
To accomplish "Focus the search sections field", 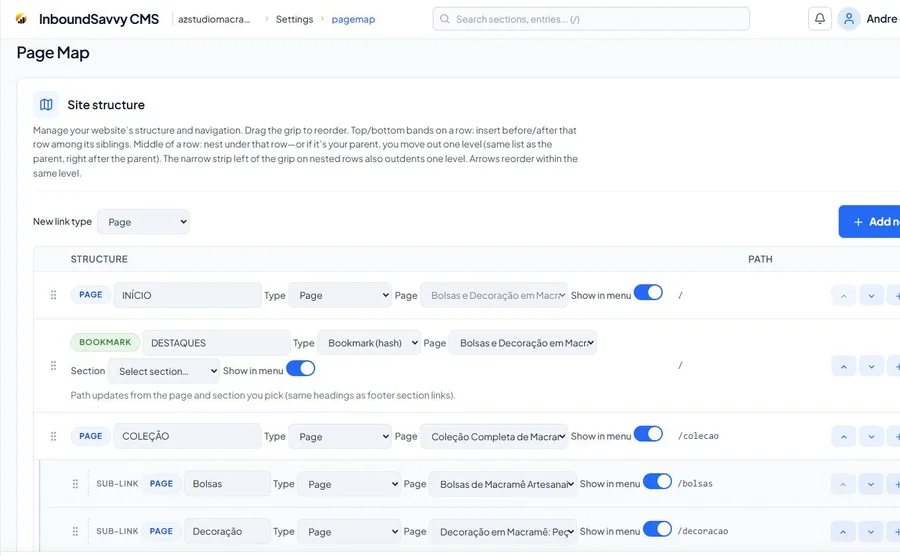I will 591,19.
